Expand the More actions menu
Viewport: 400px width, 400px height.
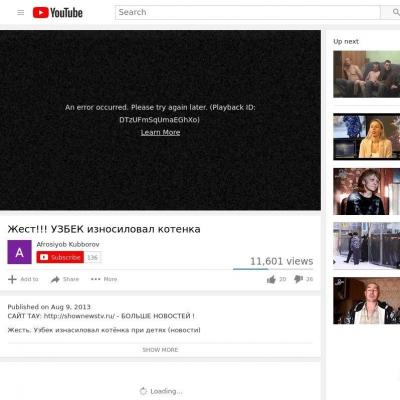click(104, 279)
